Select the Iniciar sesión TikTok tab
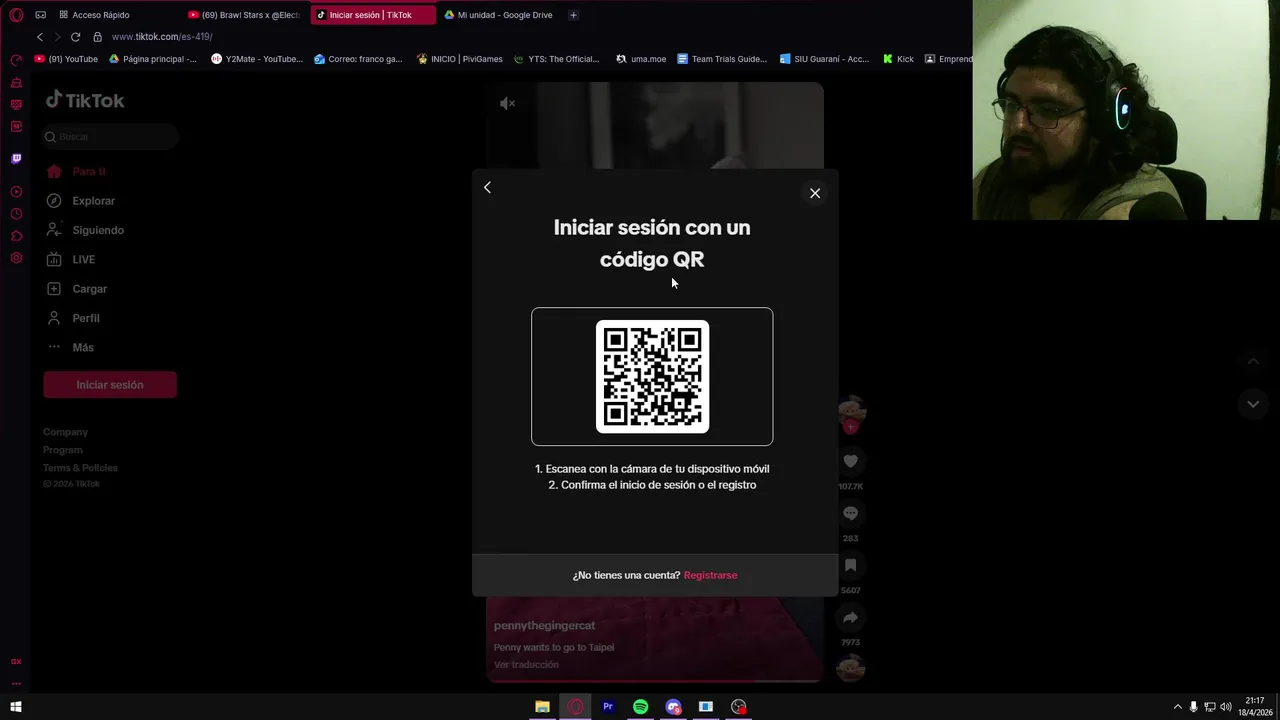1280x720 pixels. [x=372, y=15]
